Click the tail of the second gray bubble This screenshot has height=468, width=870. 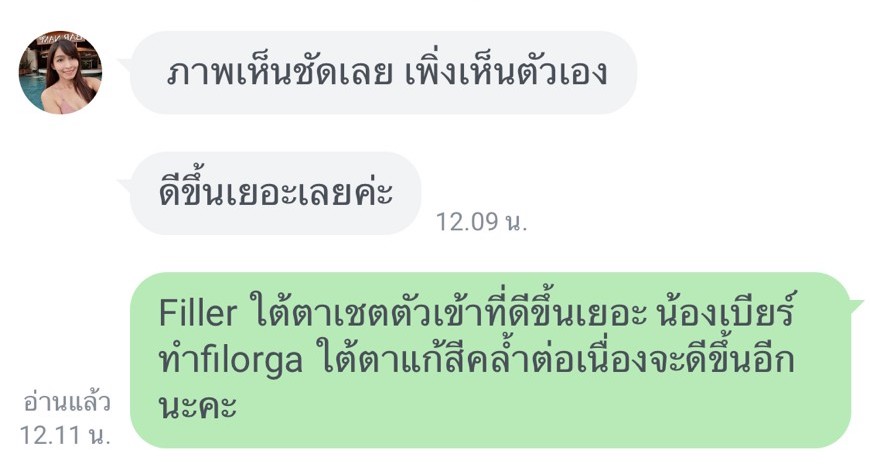click(x=125, y=185)
